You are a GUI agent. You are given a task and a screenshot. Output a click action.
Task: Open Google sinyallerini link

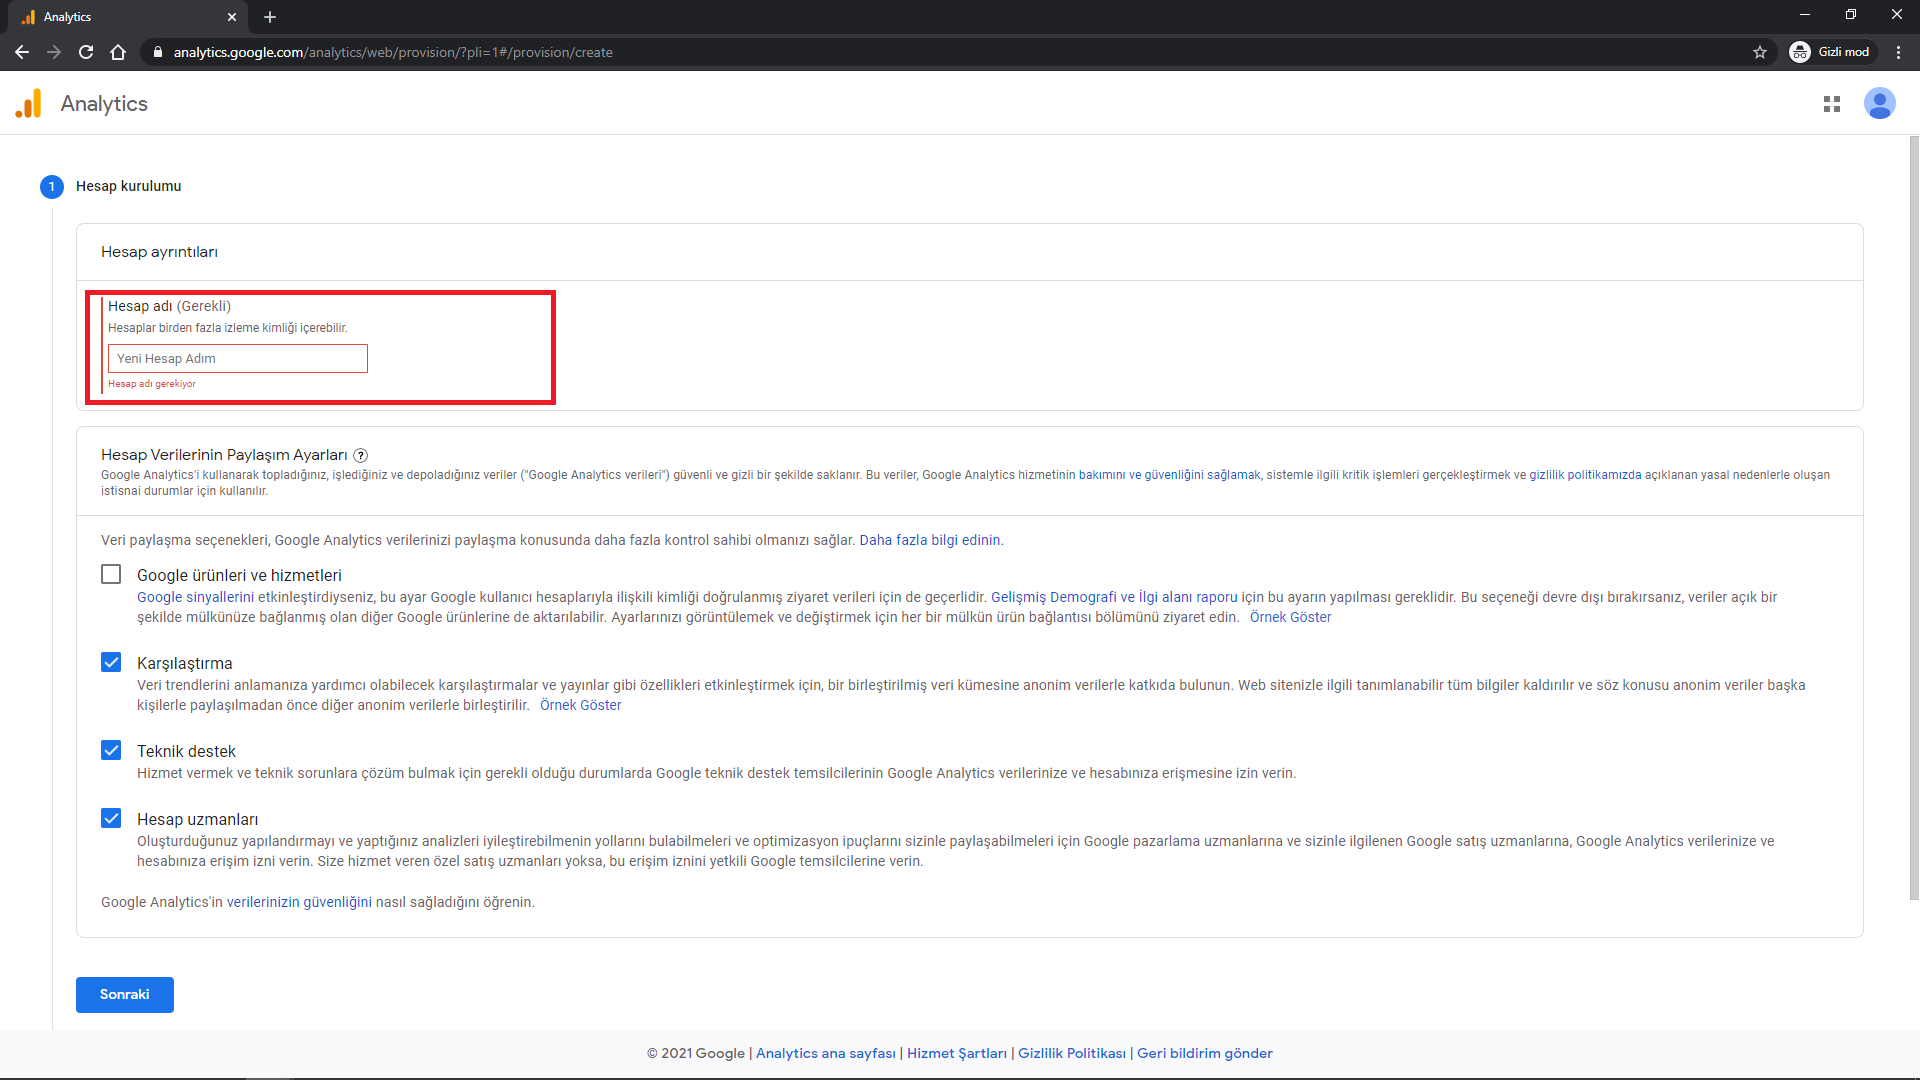[x=195, y=597]
